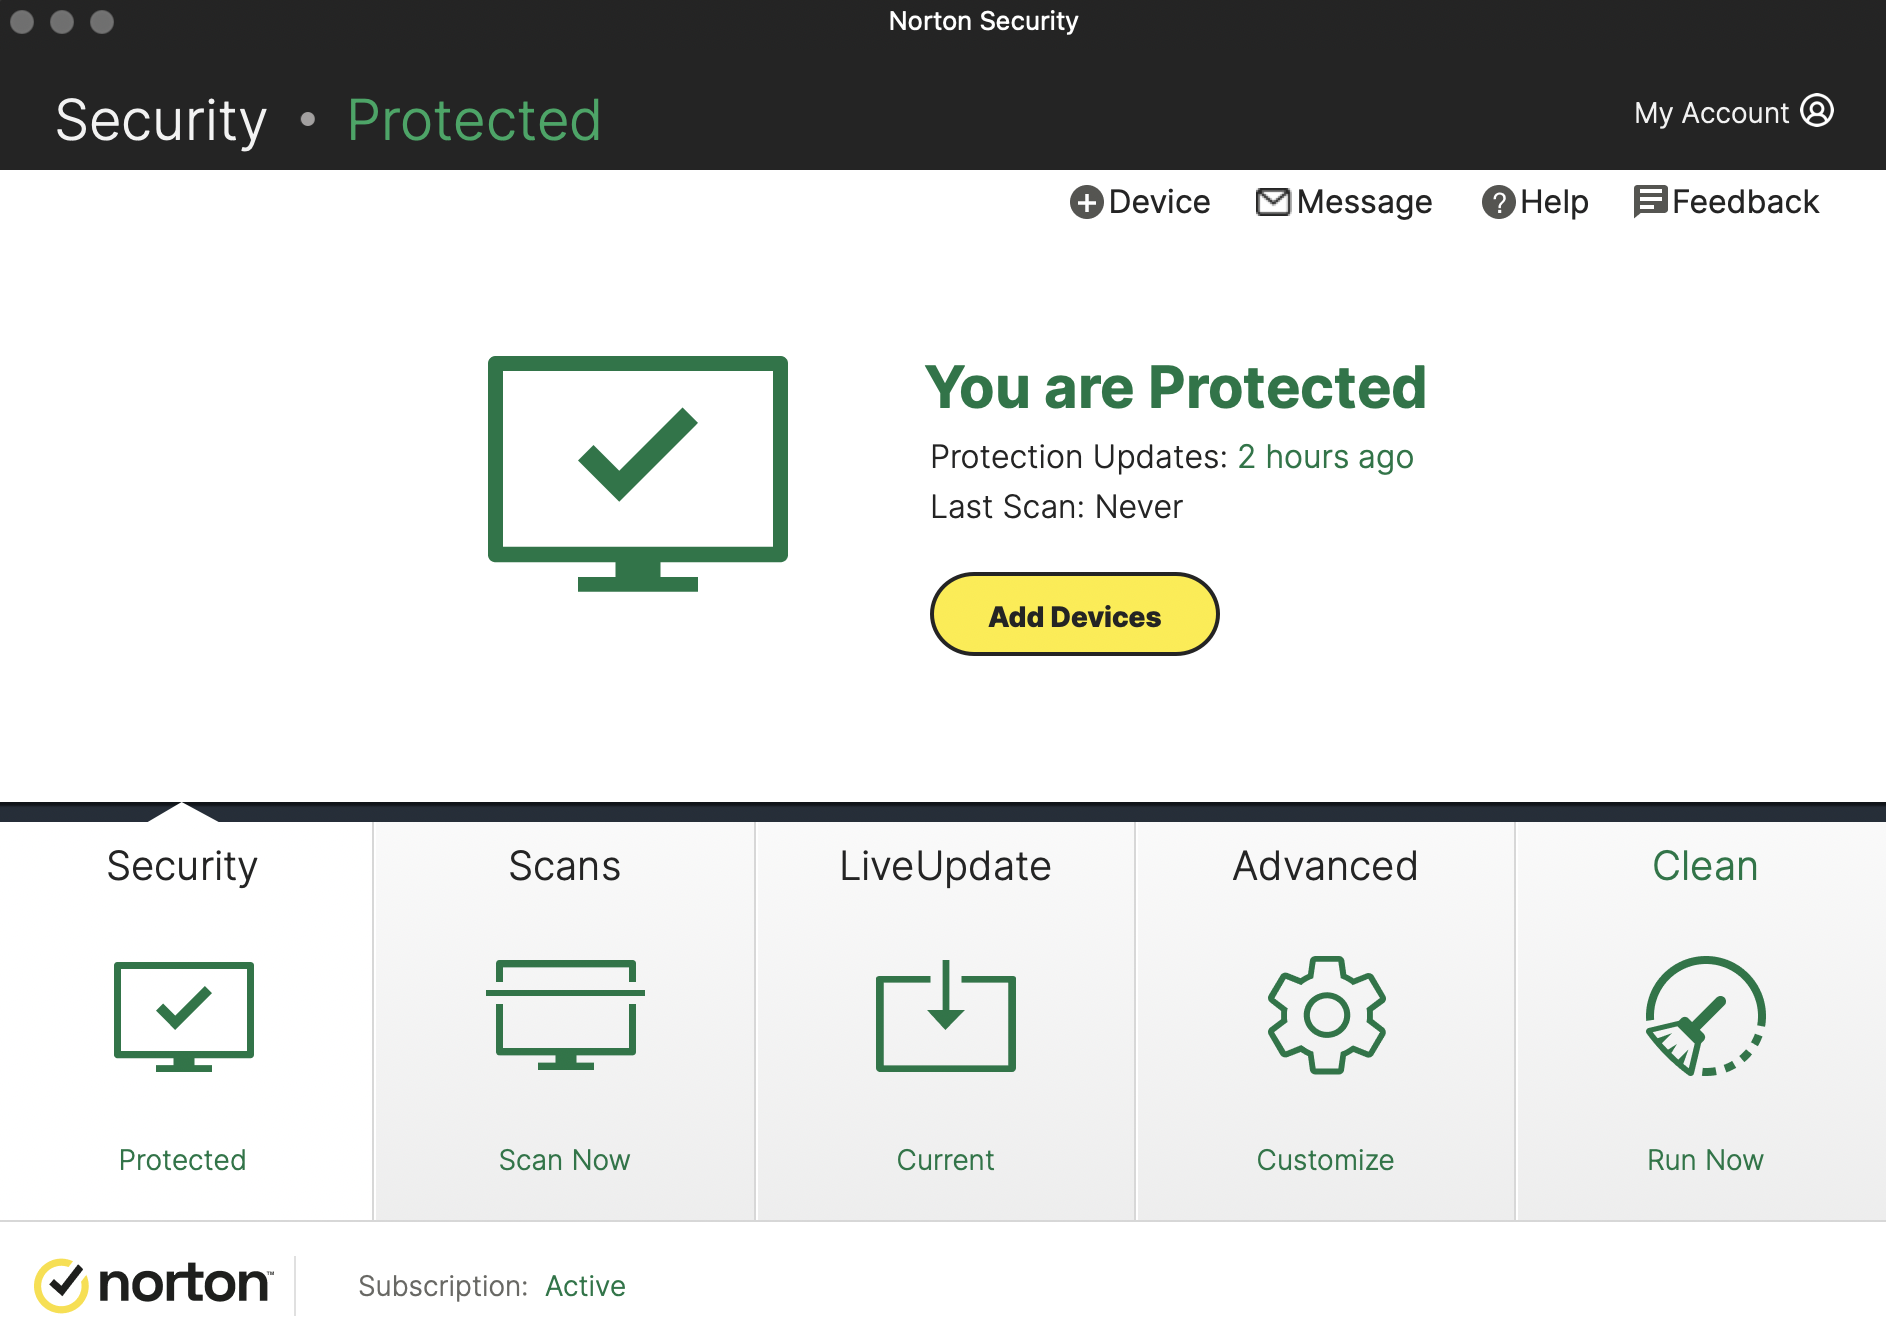Zoom the Norton Security window
This screenshot has height=1342, width=1886.
[x=102, y=21]
